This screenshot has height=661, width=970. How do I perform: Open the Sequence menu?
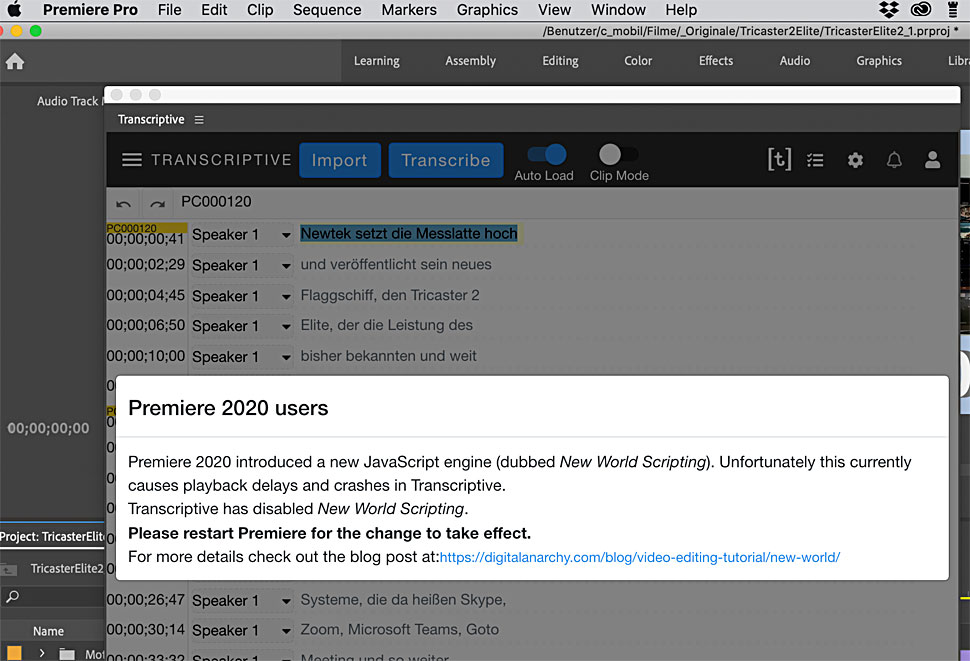pos(327,10)
